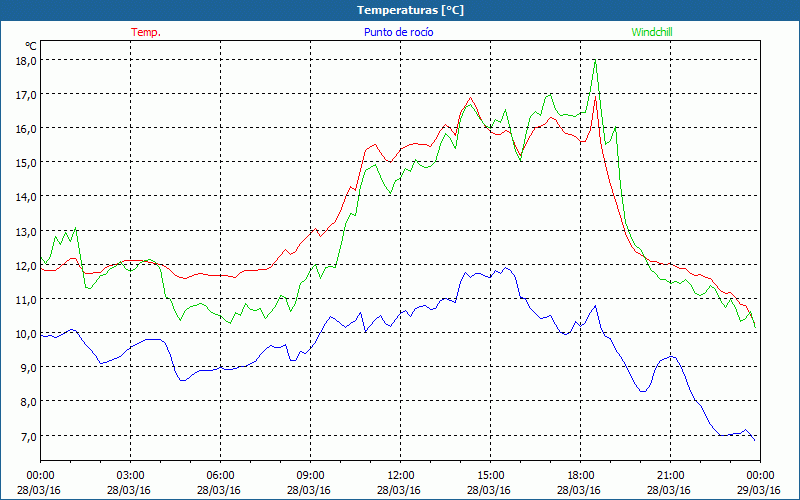Image resolution: width=800 pixels, height=500 pixels.
Task: Click the 9,0 y-axis value
Action: click(x=30, y=368)
